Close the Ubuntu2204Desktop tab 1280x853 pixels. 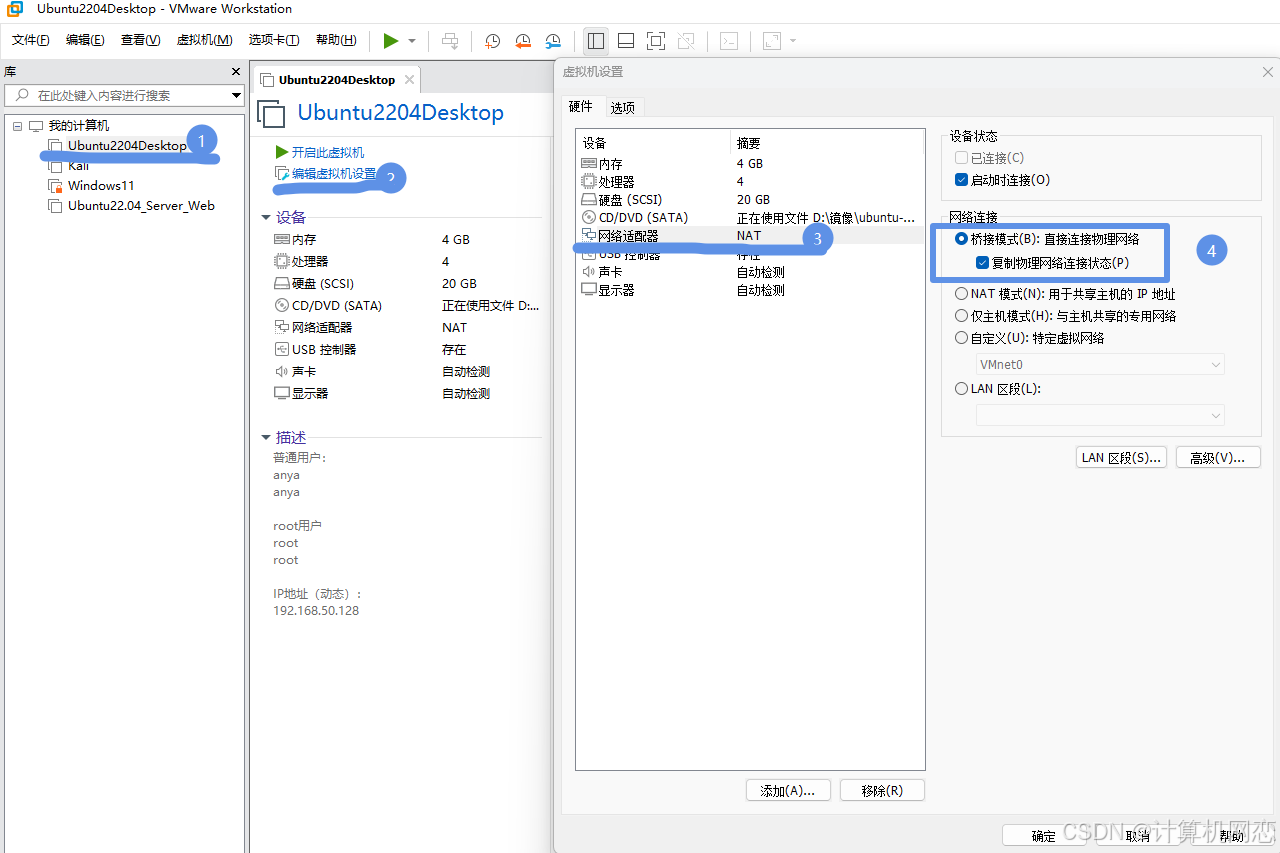(x=409, y=79)
